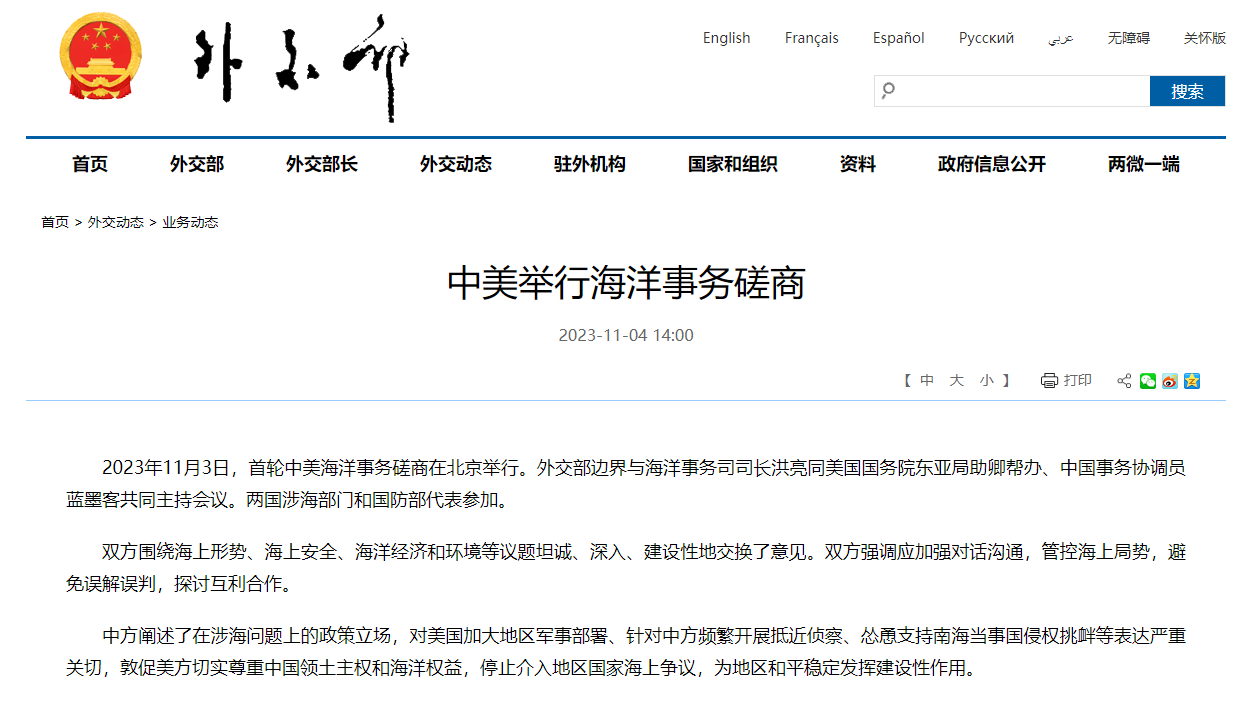Share article to Weibo icon
This screenshot has width=1241, height=710.
click(x=1169, y=381)
